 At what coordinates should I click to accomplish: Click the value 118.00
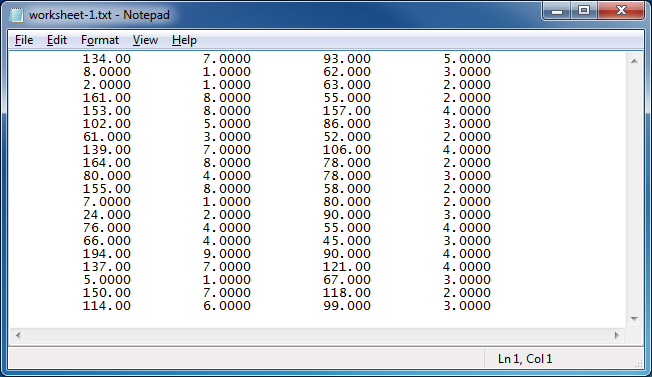[347, 293]
